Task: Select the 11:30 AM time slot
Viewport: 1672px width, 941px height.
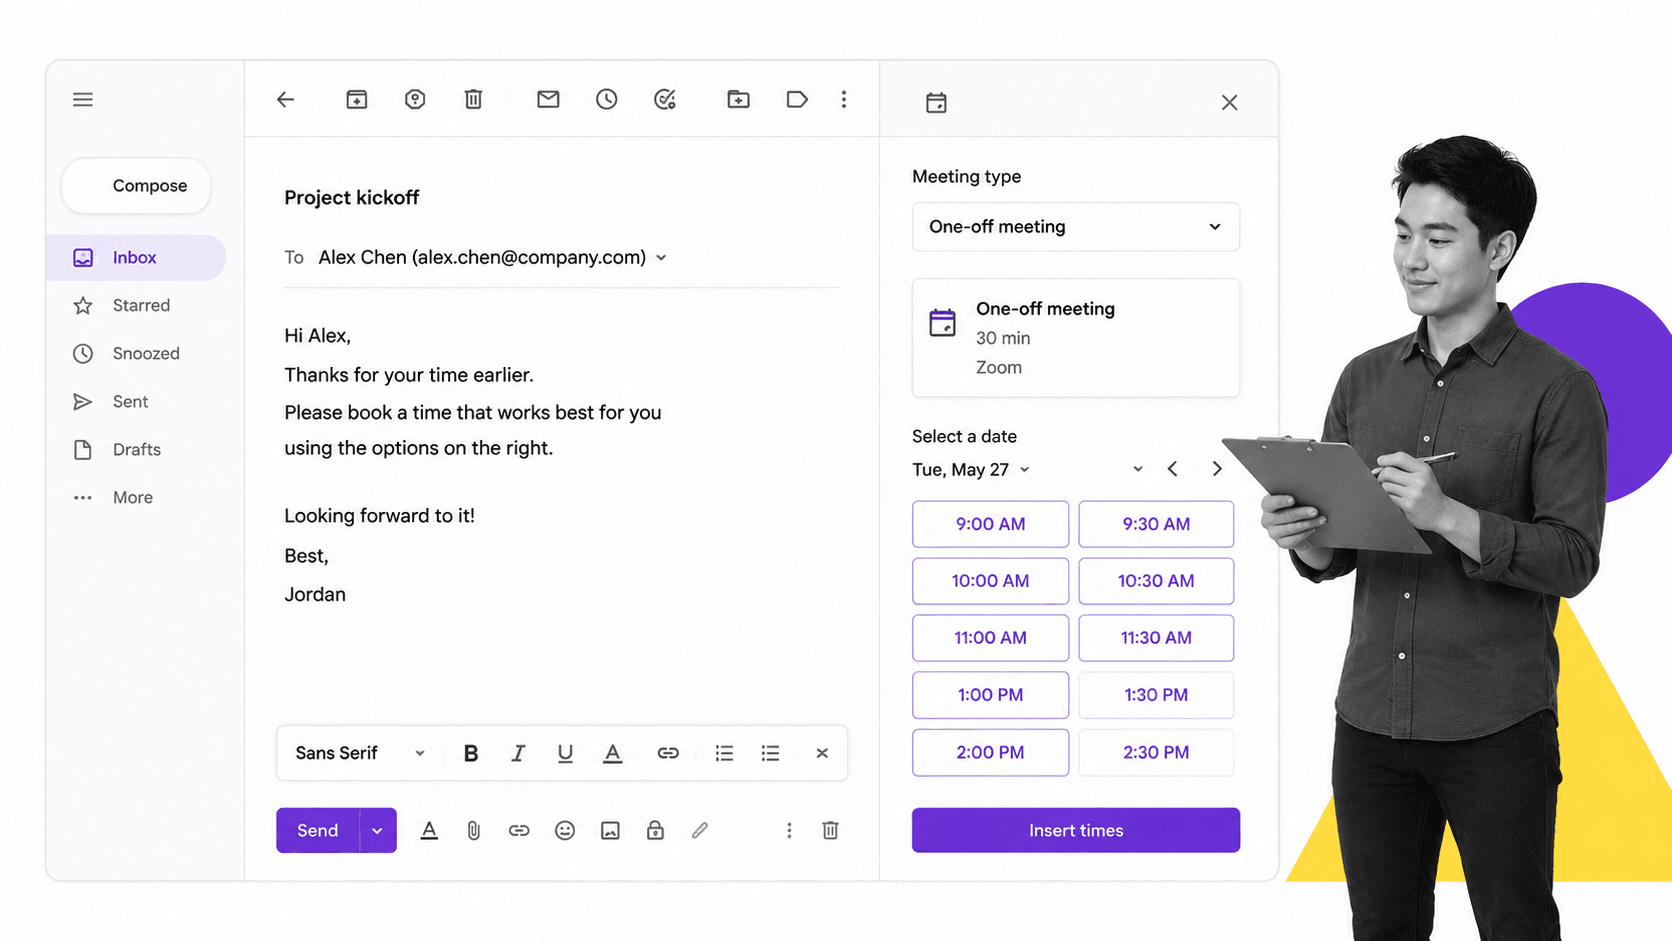Action: pos(1156,638)
